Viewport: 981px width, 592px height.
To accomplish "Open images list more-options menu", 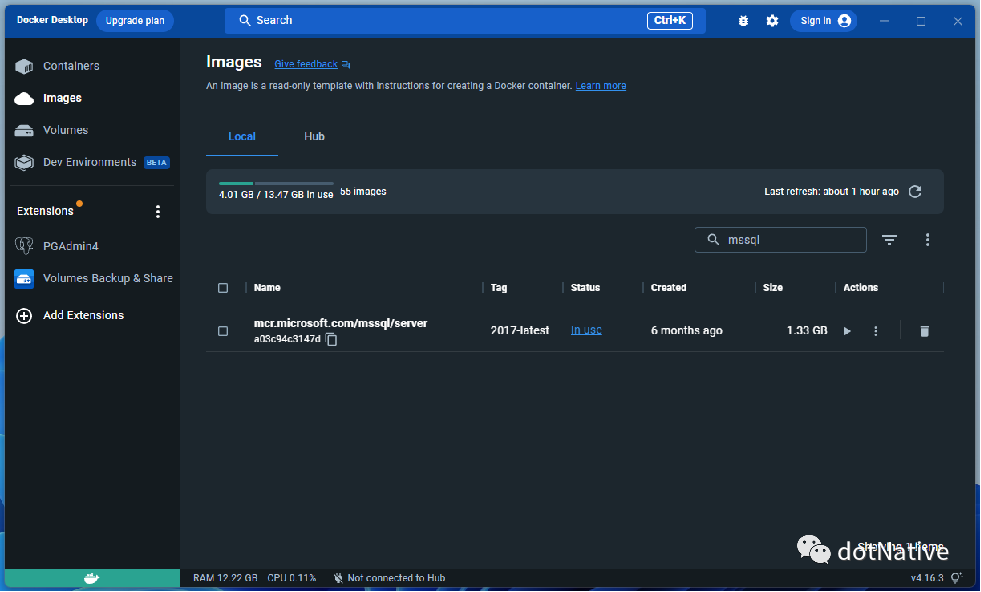I will (x=927, y=240).
